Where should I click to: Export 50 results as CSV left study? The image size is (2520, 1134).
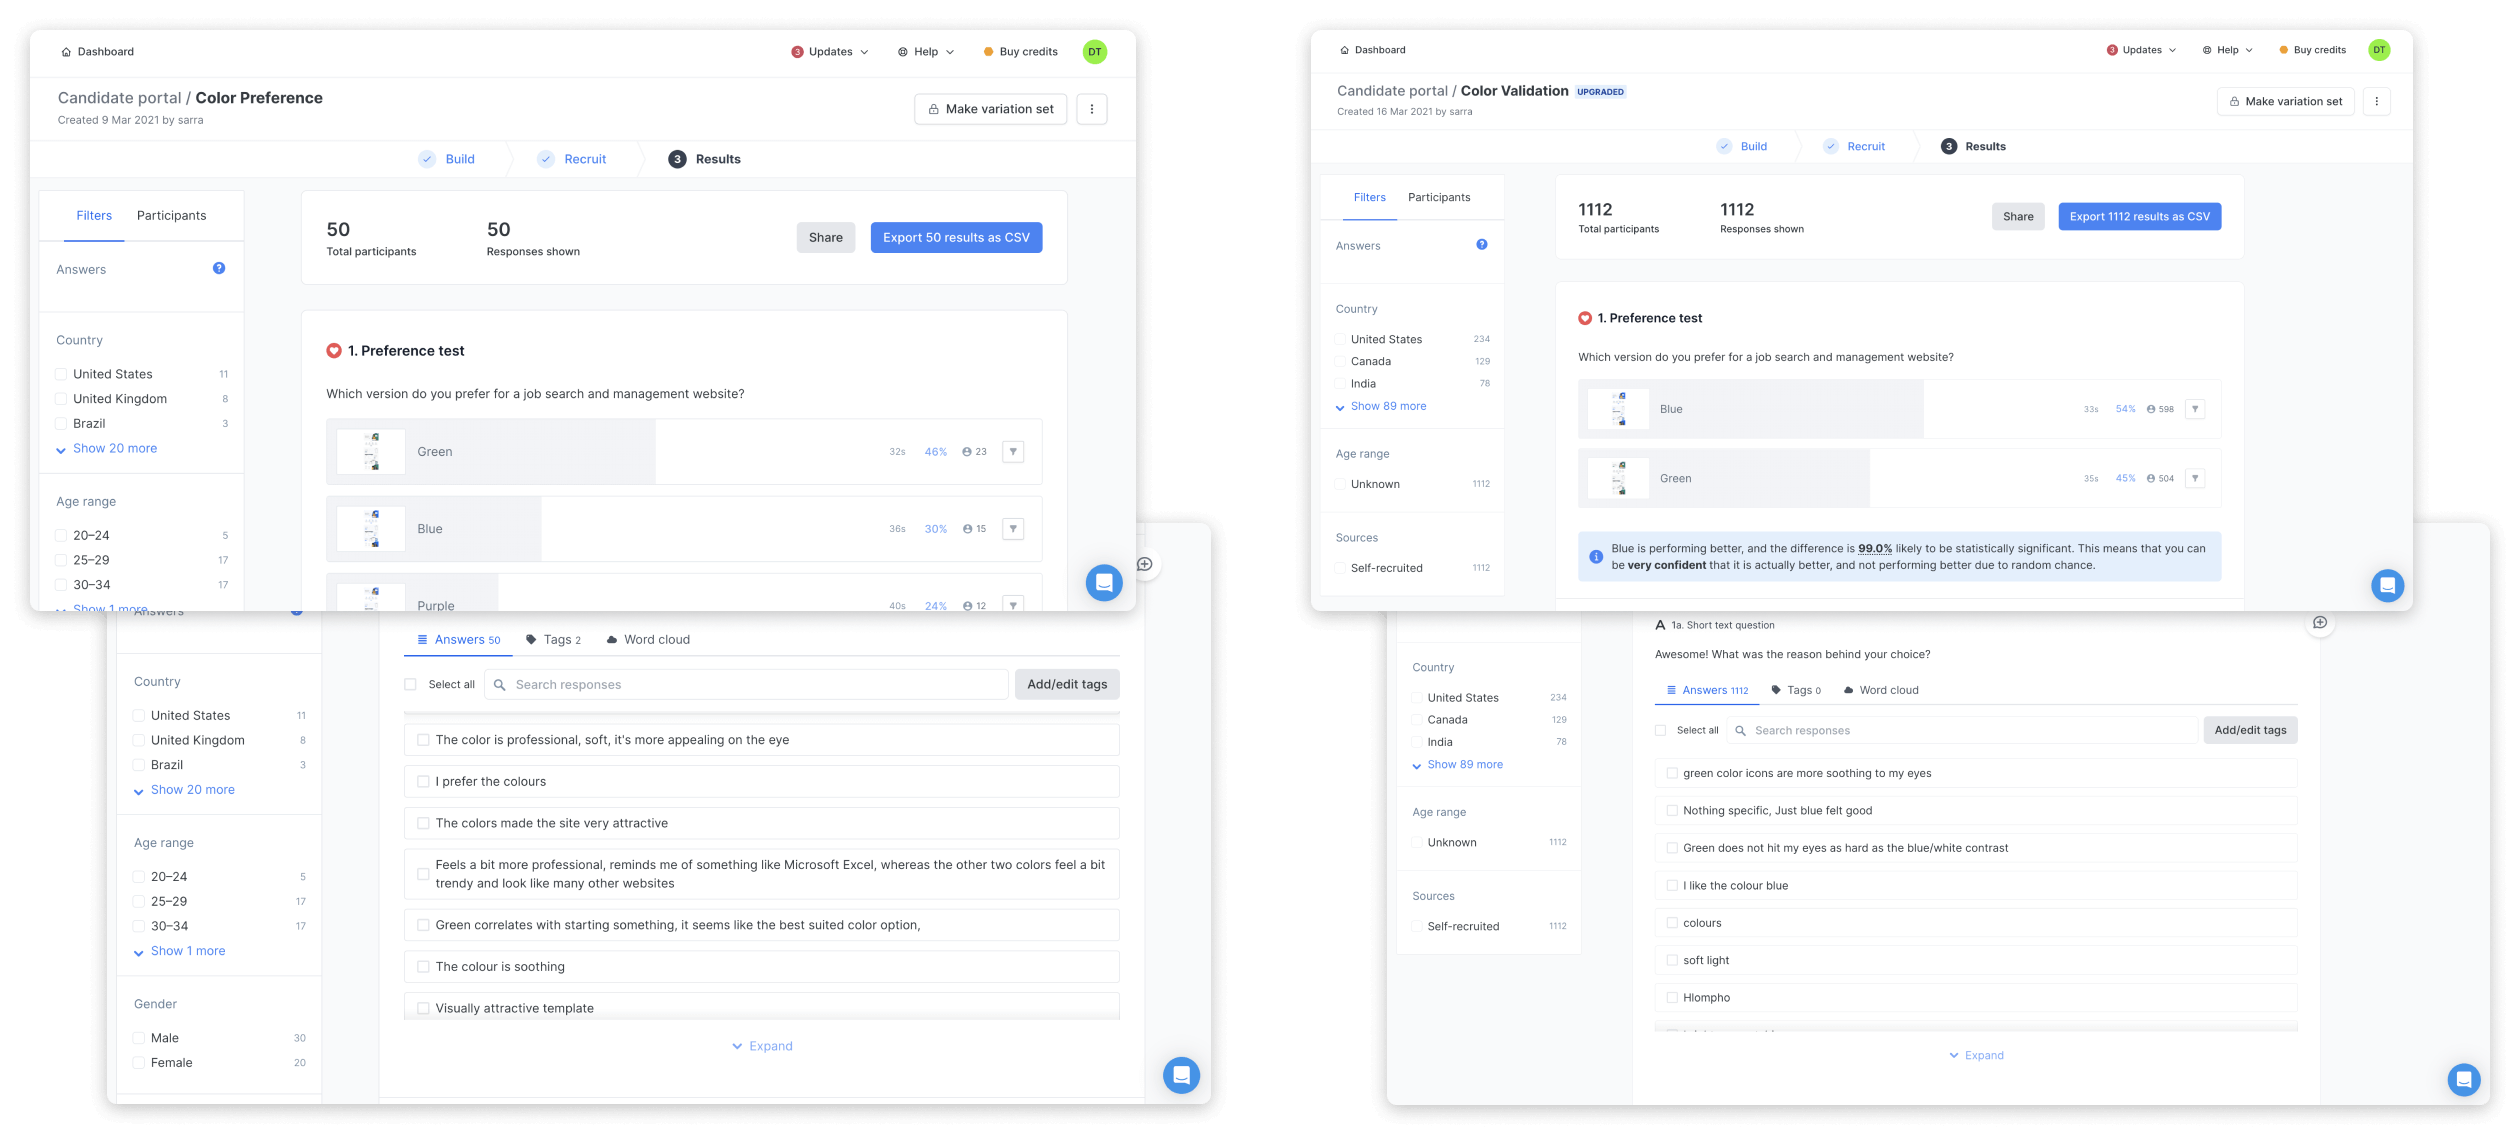[x=956, y=238]
